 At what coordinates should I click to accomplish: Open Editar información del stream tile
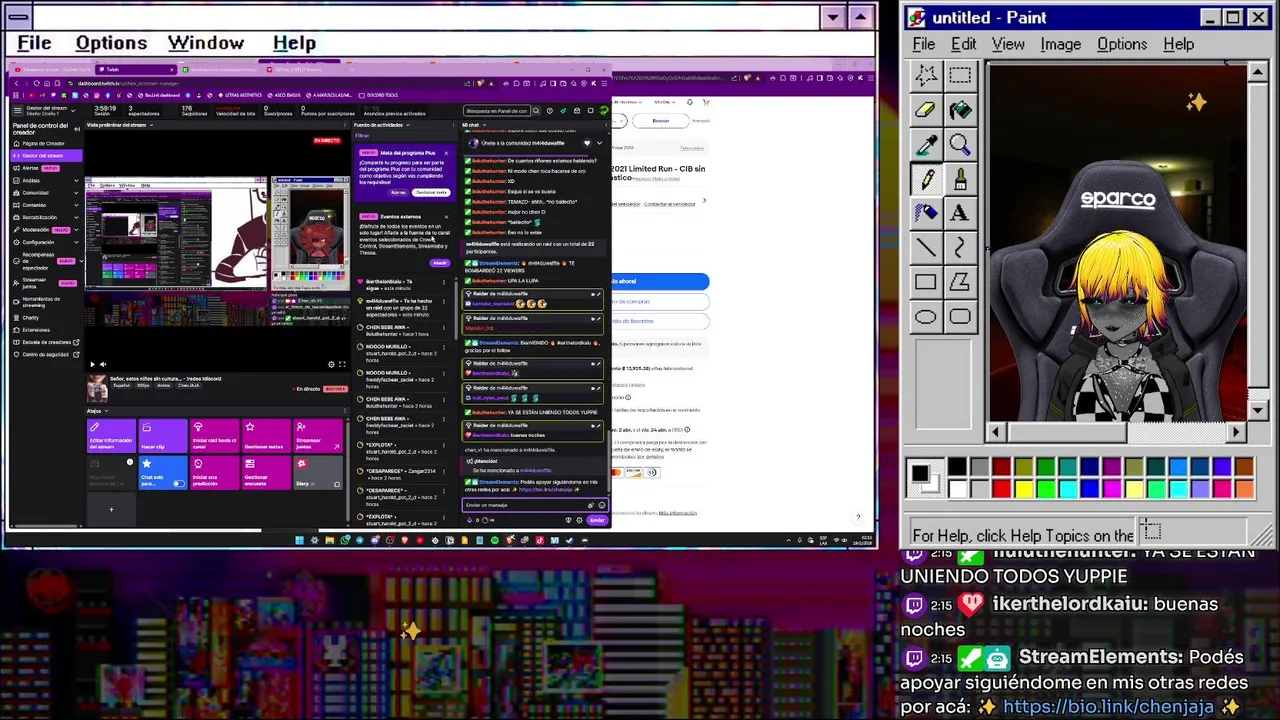(x=111, y=436)
